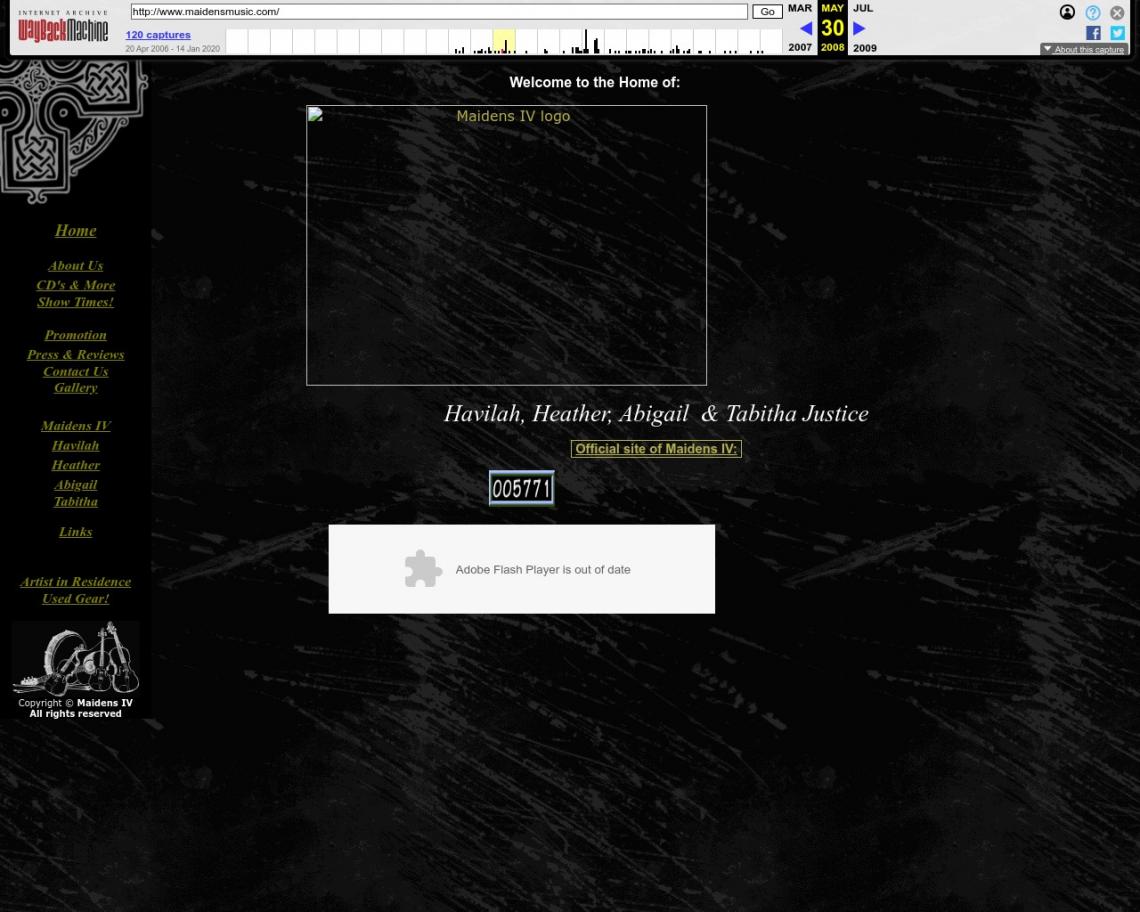The image size is (1140, 912).
Task: Click the musical instruments image
Action: (x=76, y=658)
